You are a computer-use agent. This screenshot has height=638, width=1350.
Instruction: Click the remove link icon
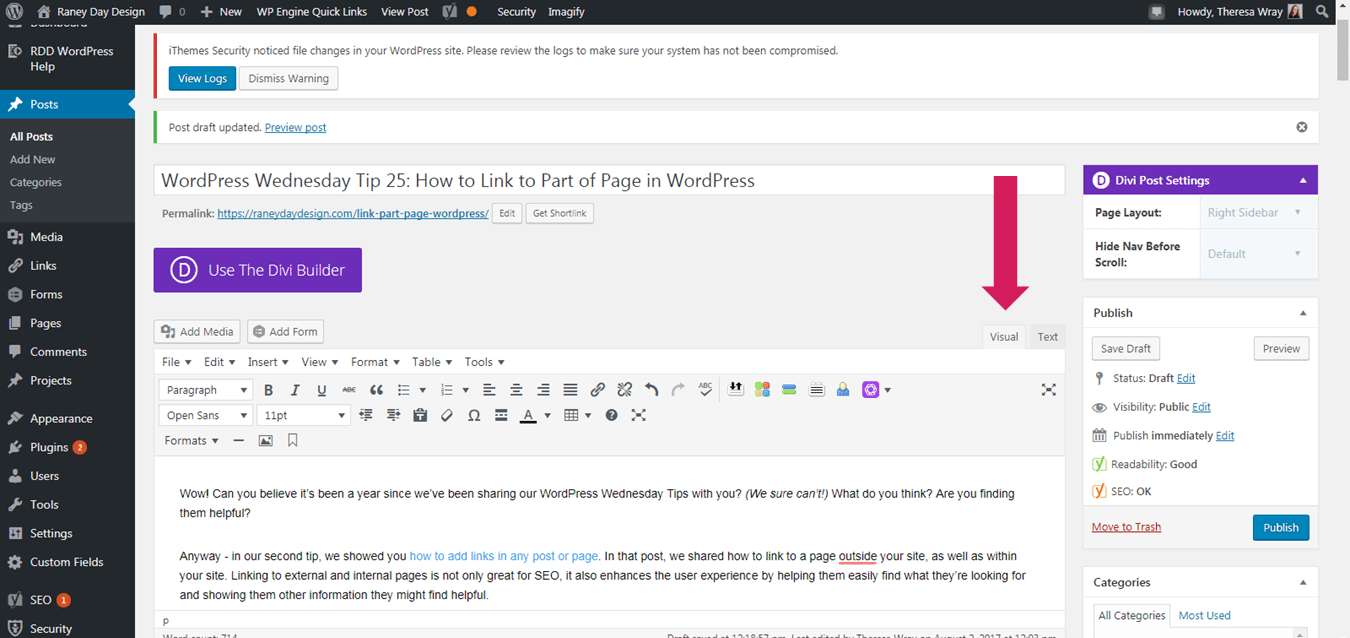pos(625,390)
